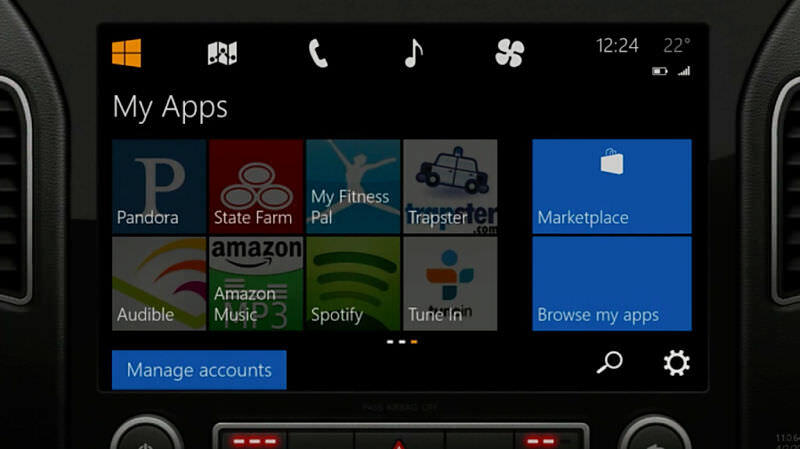Go to second page indicator dot

click(x=402, y=342)
